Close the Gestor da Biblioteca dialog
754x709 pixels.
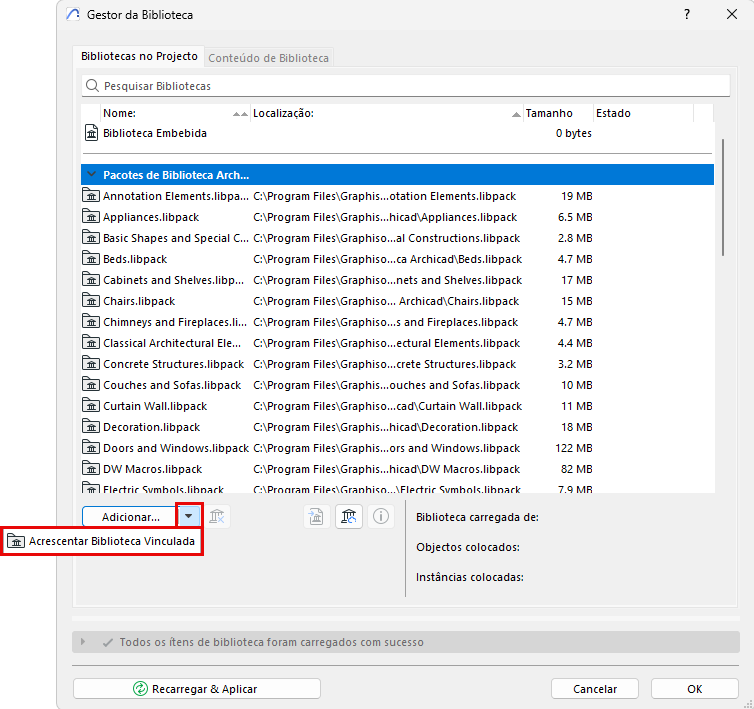[x=731, y=14]
